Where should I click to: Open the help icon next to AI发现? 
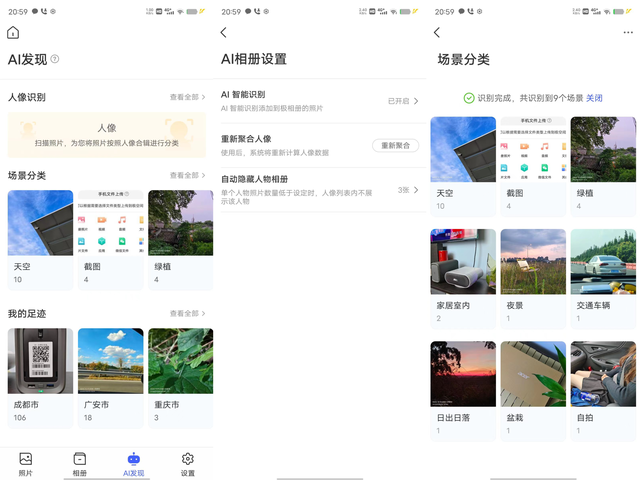[x=55, y=59]
